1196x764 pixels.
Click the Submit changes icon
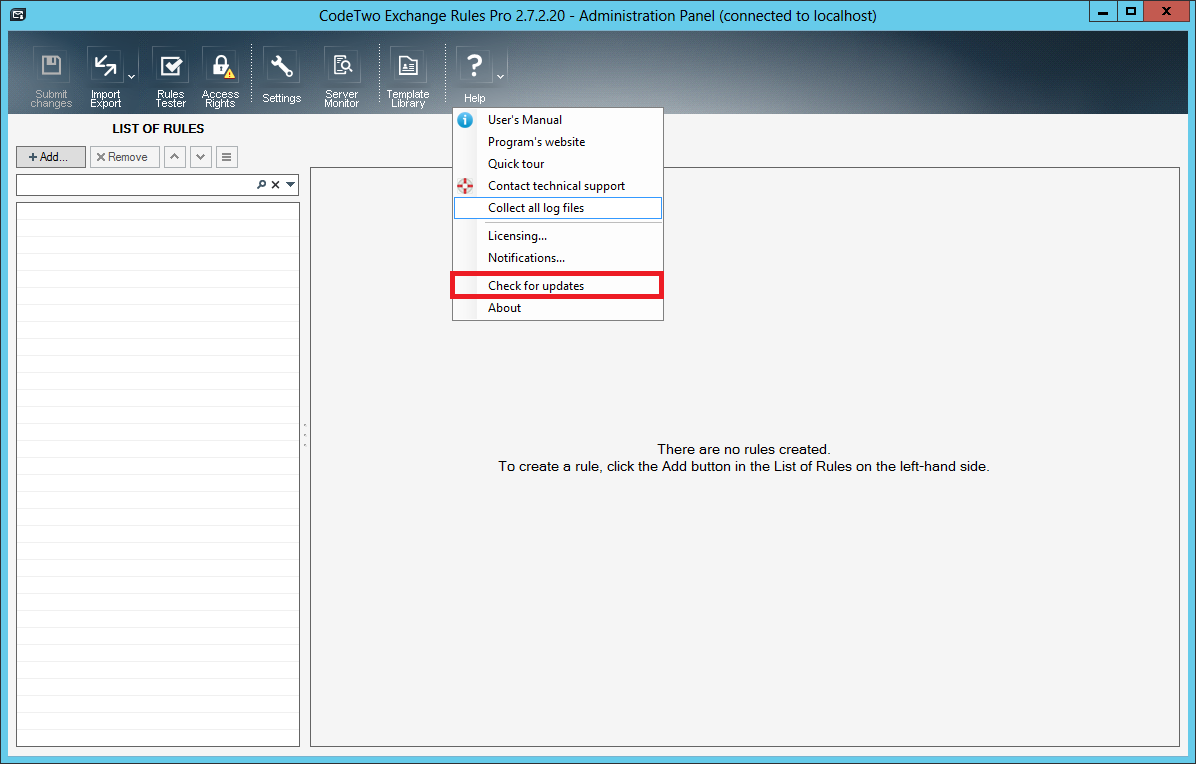tap(50, 66)
